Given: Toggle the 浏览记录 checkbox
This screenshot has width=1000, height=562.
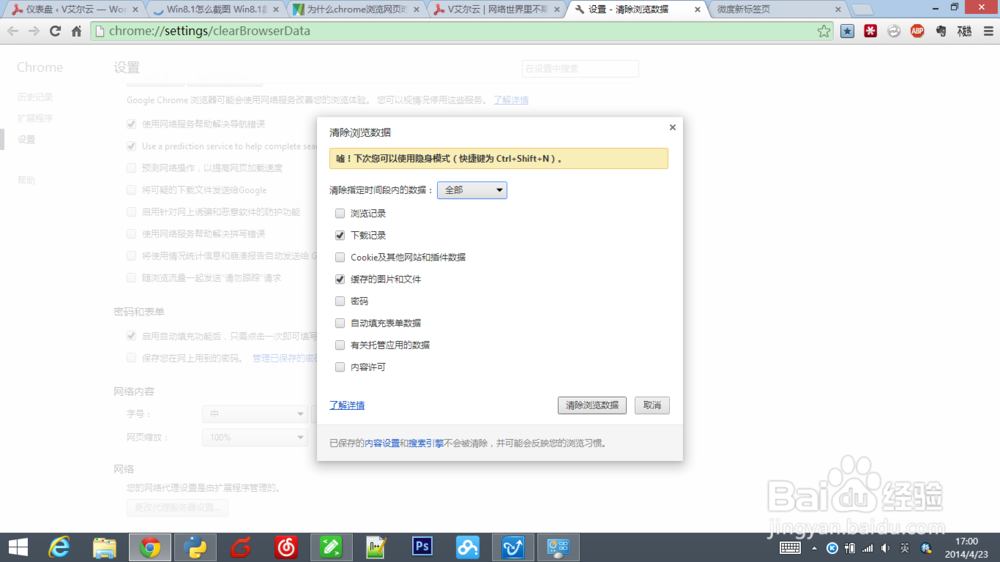Looking at the screenshot, I should pyautogui.click(x=340, y=213).
